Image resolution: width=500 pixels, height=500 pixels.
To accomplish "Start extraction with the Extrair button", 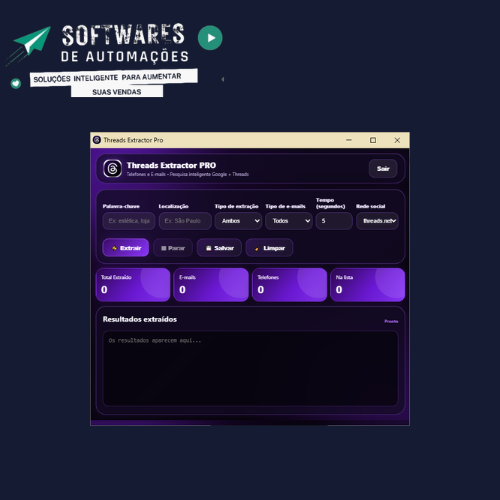I will [x=126, y=248].
